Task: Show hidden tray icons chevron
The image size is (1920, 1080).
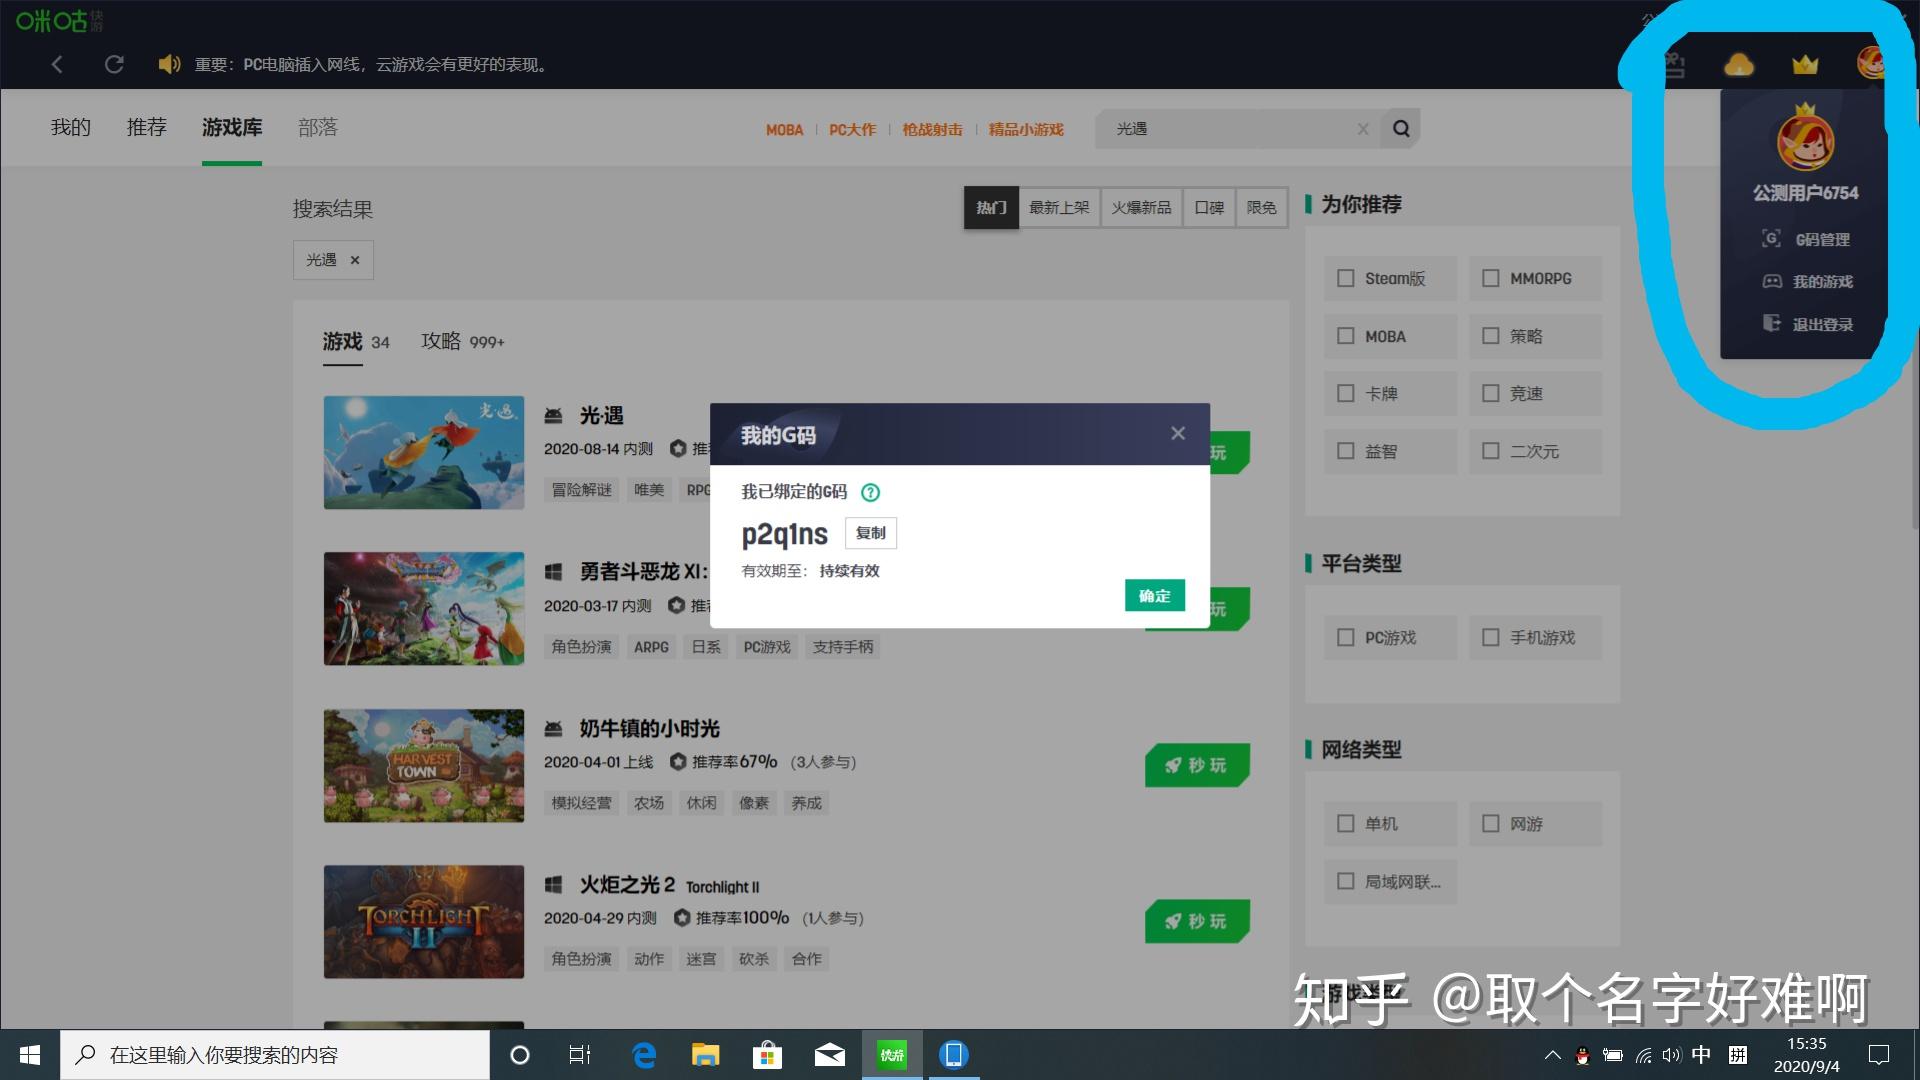Action: [1552, 1055]
